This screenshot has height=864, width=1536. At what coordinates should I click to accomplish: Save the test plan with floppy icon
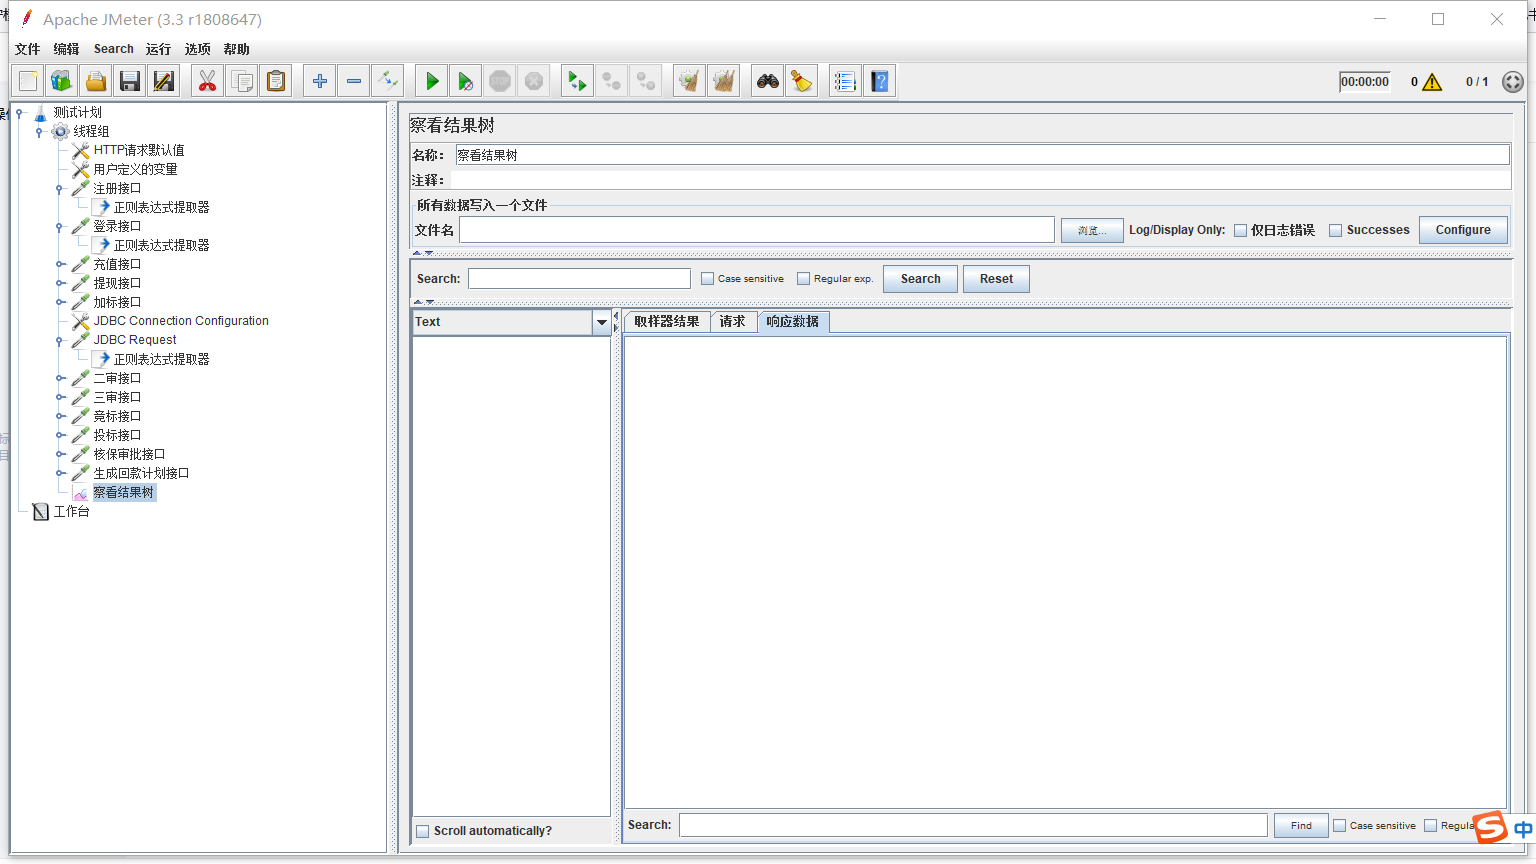[x=130, y=81]
